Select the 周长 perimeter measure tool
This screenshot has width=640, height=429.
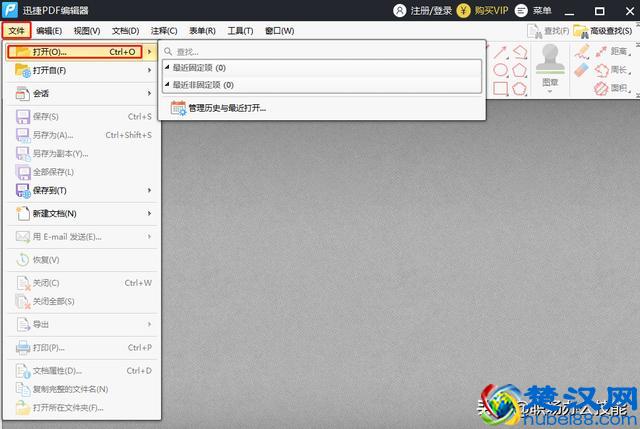[x=613, y=70]
